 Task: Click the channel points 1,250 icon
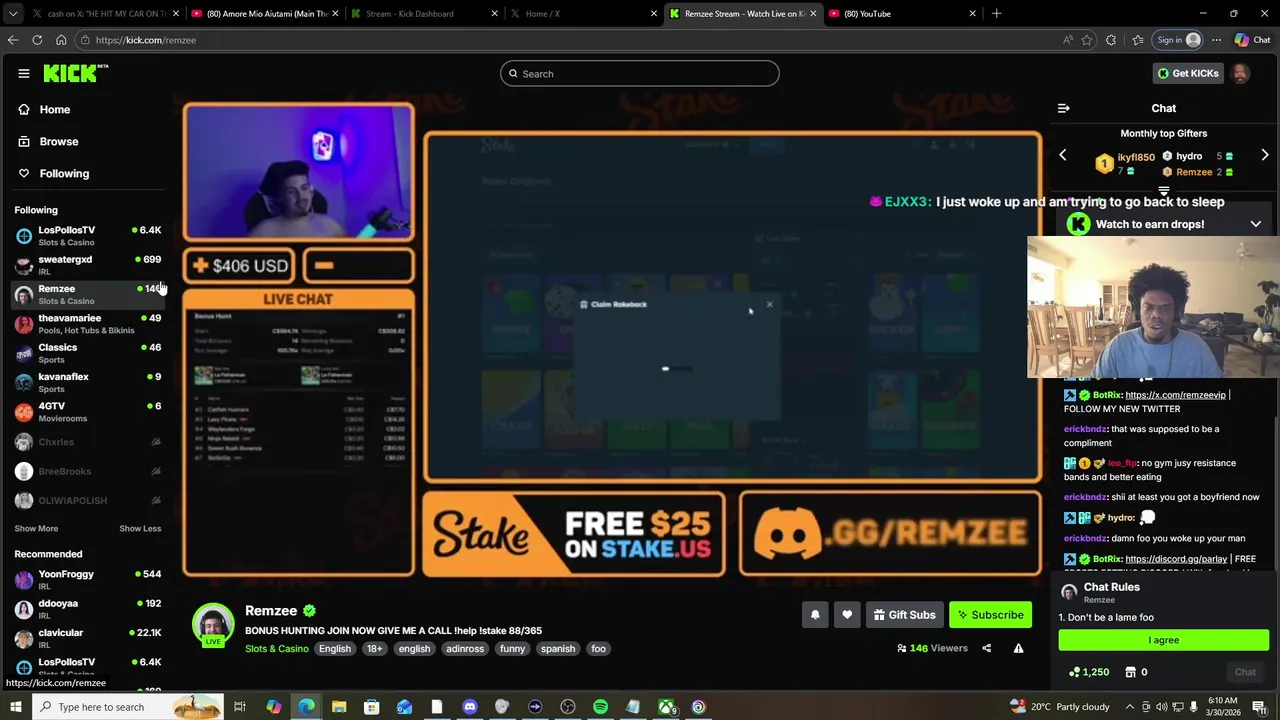point(1089,672)
